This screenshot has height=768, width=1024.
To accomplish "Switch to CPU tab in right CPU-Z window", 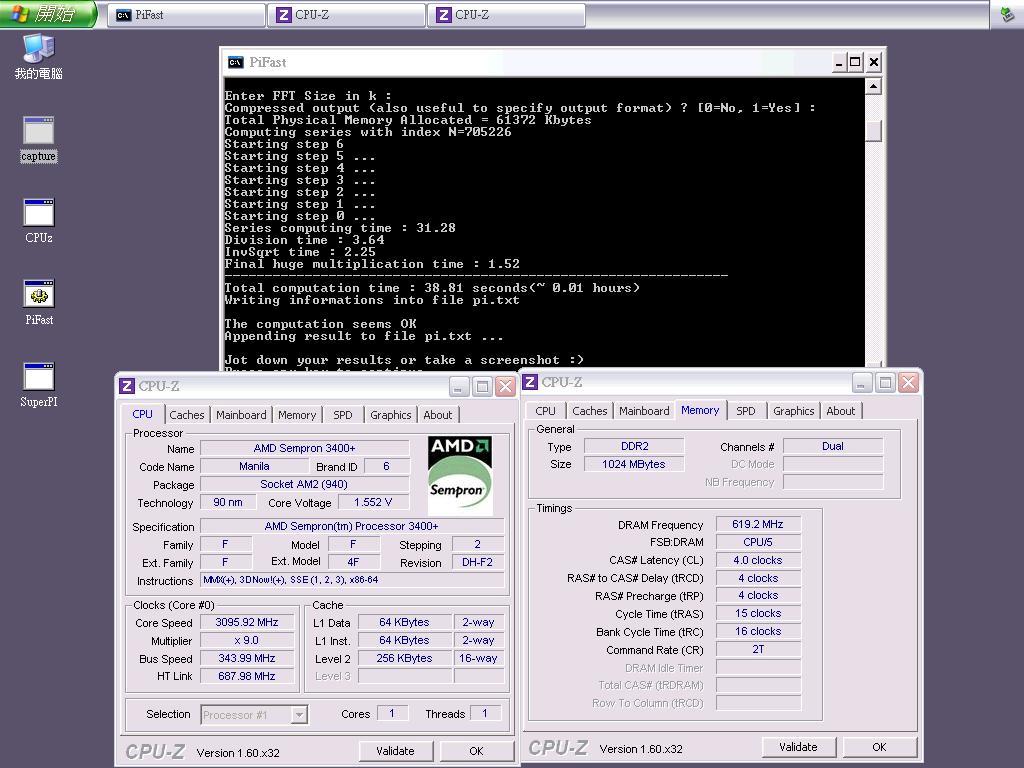I will [545, 411].
